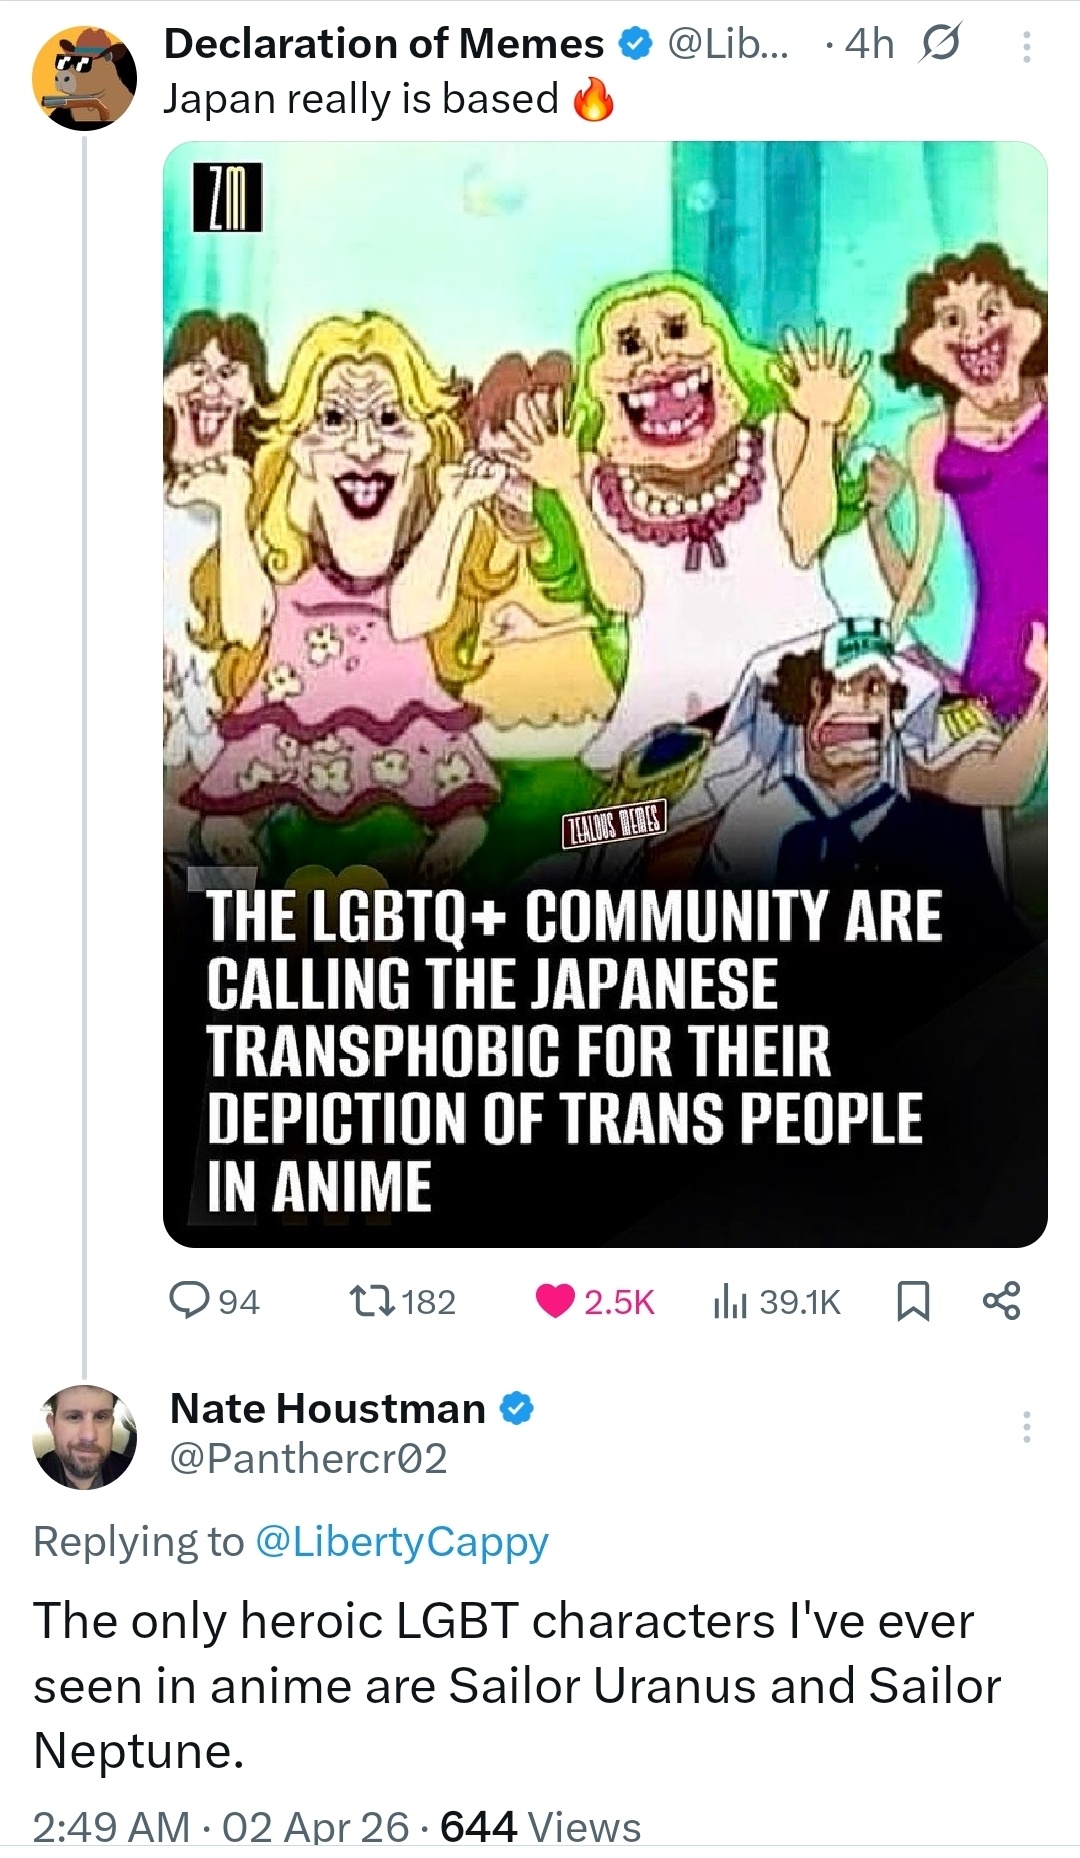Image resolution: width=1080 pixels, height=1858 pixels.
Task: Open the 644 Views count
Action: (540, 1828)
